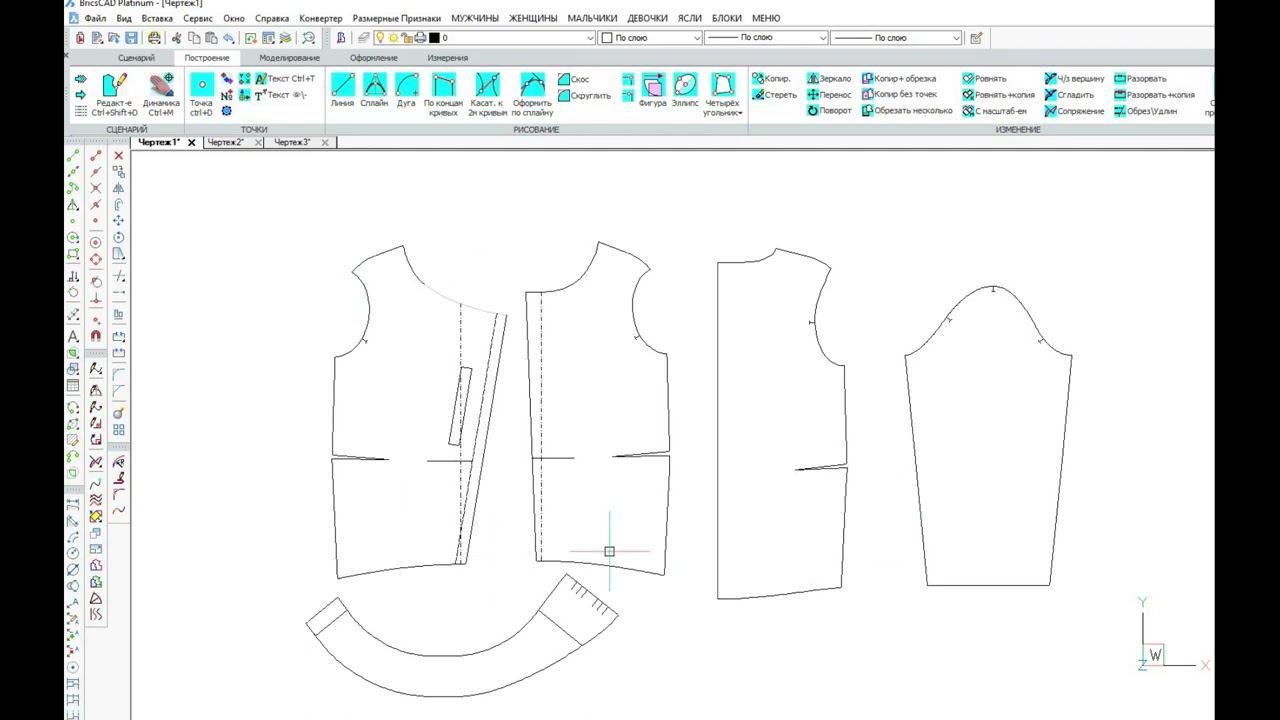Viewport: 1280px width, 720px height.
Task: Click Копир без точек command
Action: pyautogui.click(x=899, y=95)
